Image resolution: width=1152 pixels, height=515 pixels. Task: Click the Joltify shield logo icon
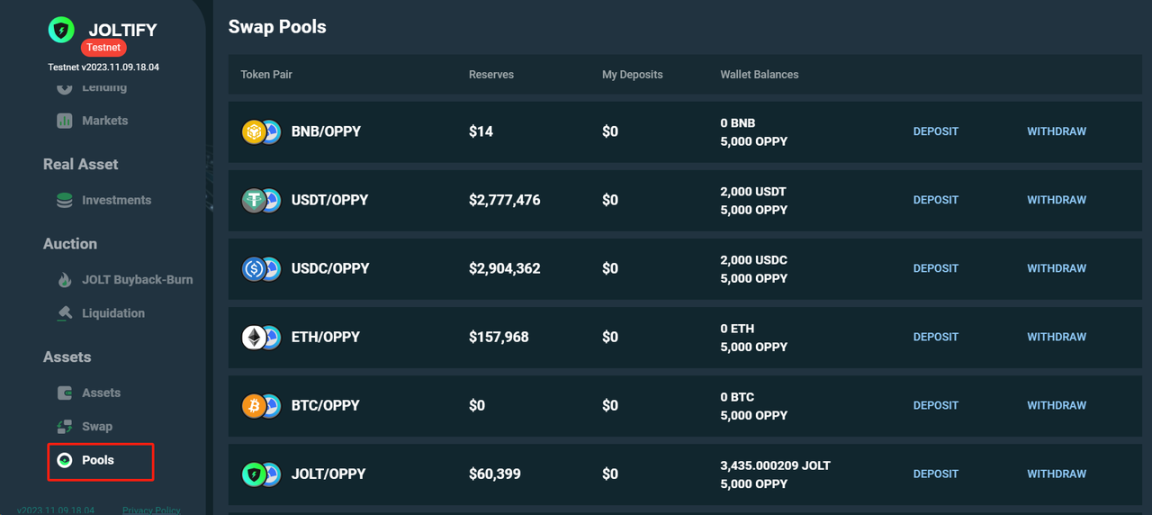62,29
